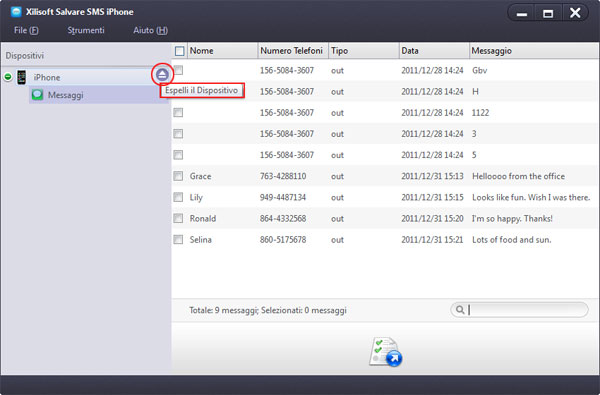Open the Strumenti menu

tap(86, 30)
